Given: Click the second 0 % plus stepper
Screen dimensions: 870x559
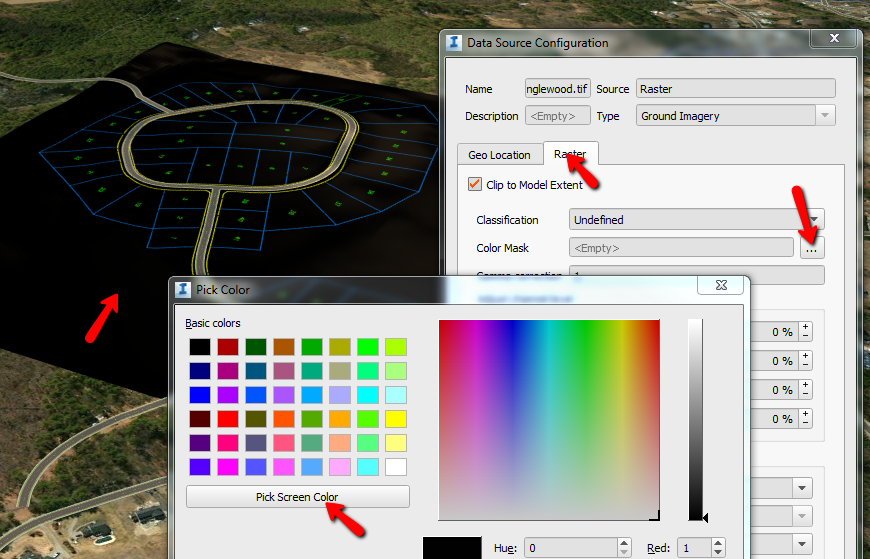Looking at the screenshot, I should (x=806, y=356).
